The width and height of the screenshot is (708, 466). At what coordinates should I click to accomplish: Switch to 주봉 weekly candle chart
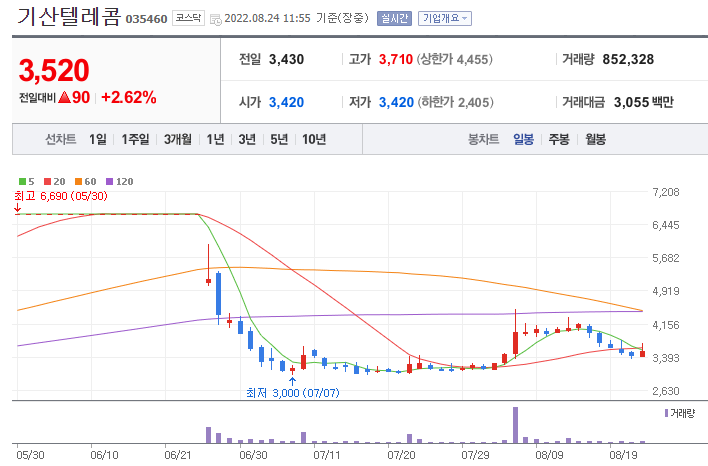[x=559, y=139]
